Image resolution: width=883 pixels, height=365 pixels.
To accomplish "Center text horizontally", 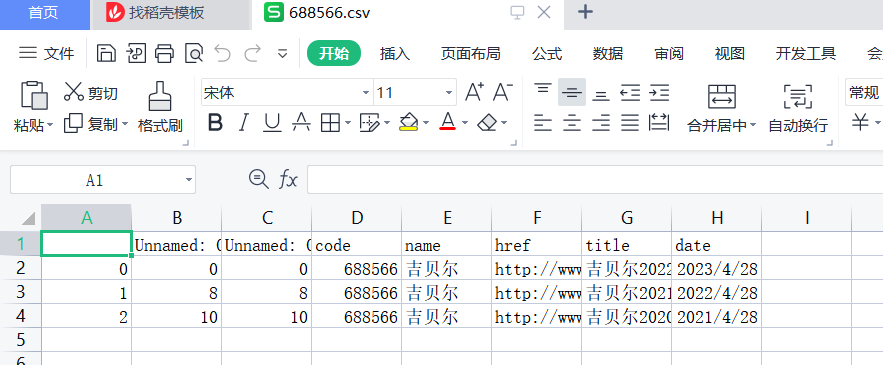I will (572, 122).
